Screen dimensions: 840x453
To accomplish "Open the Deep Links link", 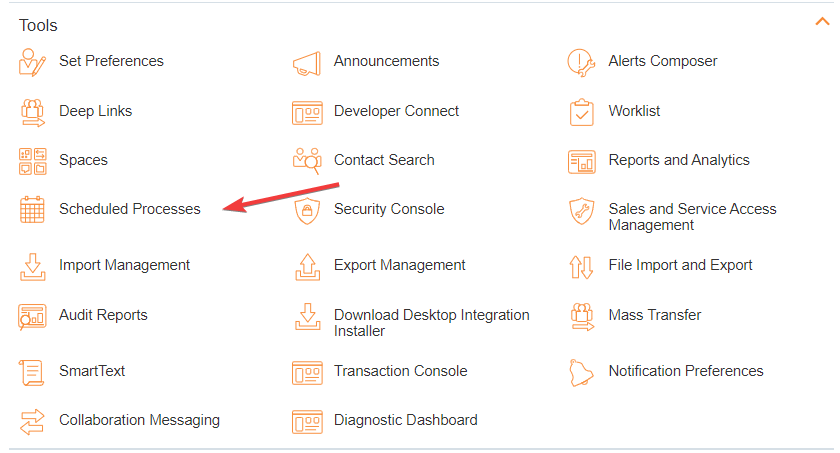I will pos(95,111).
